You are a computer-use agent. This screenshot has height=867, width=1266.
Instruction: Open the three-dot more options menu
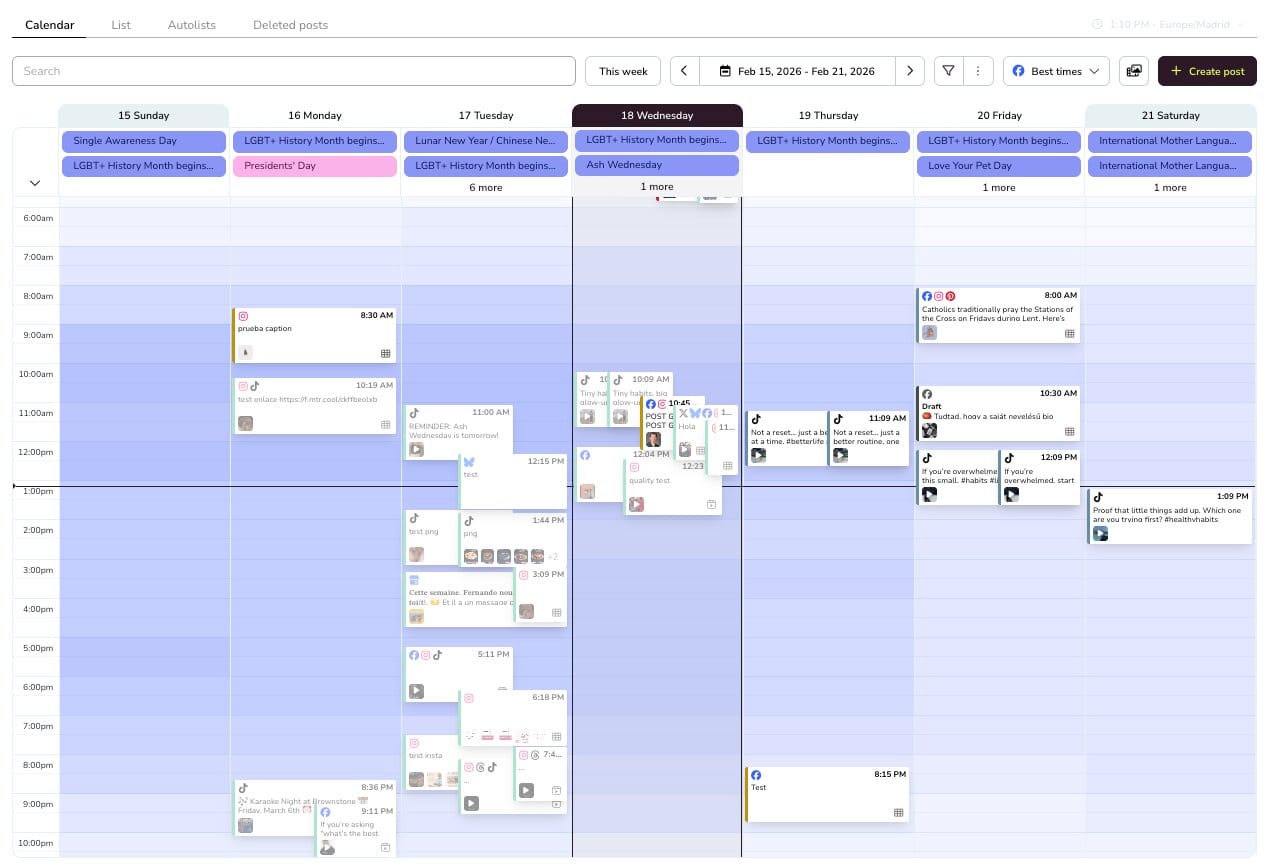(x=977, y=71)
